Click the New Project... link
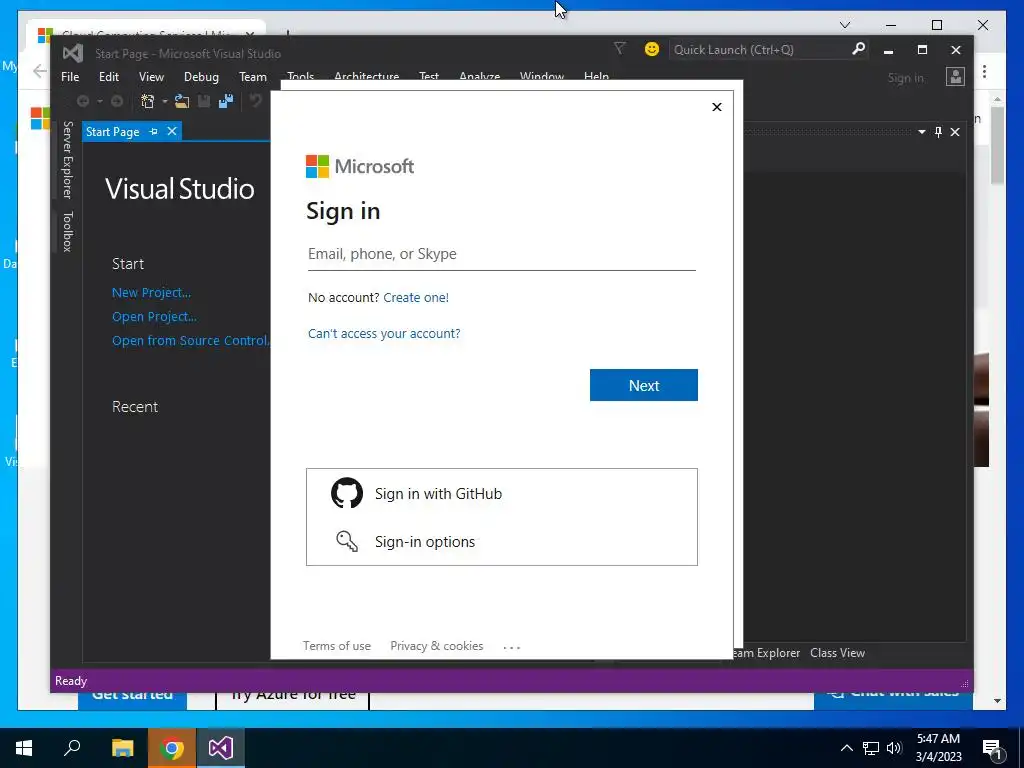Image resolution: width=1024 pixels, height=768 pixels. (152, 293)
